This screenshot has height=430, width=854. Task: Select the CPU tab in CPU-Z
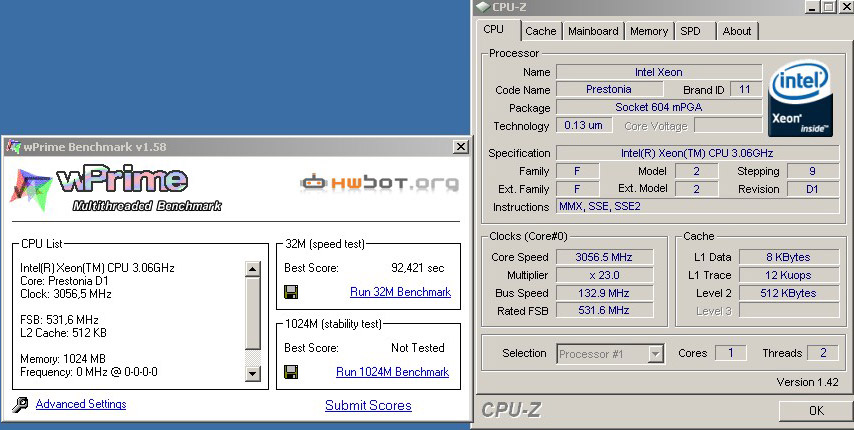pyautogui.click(x=493, y=29)
